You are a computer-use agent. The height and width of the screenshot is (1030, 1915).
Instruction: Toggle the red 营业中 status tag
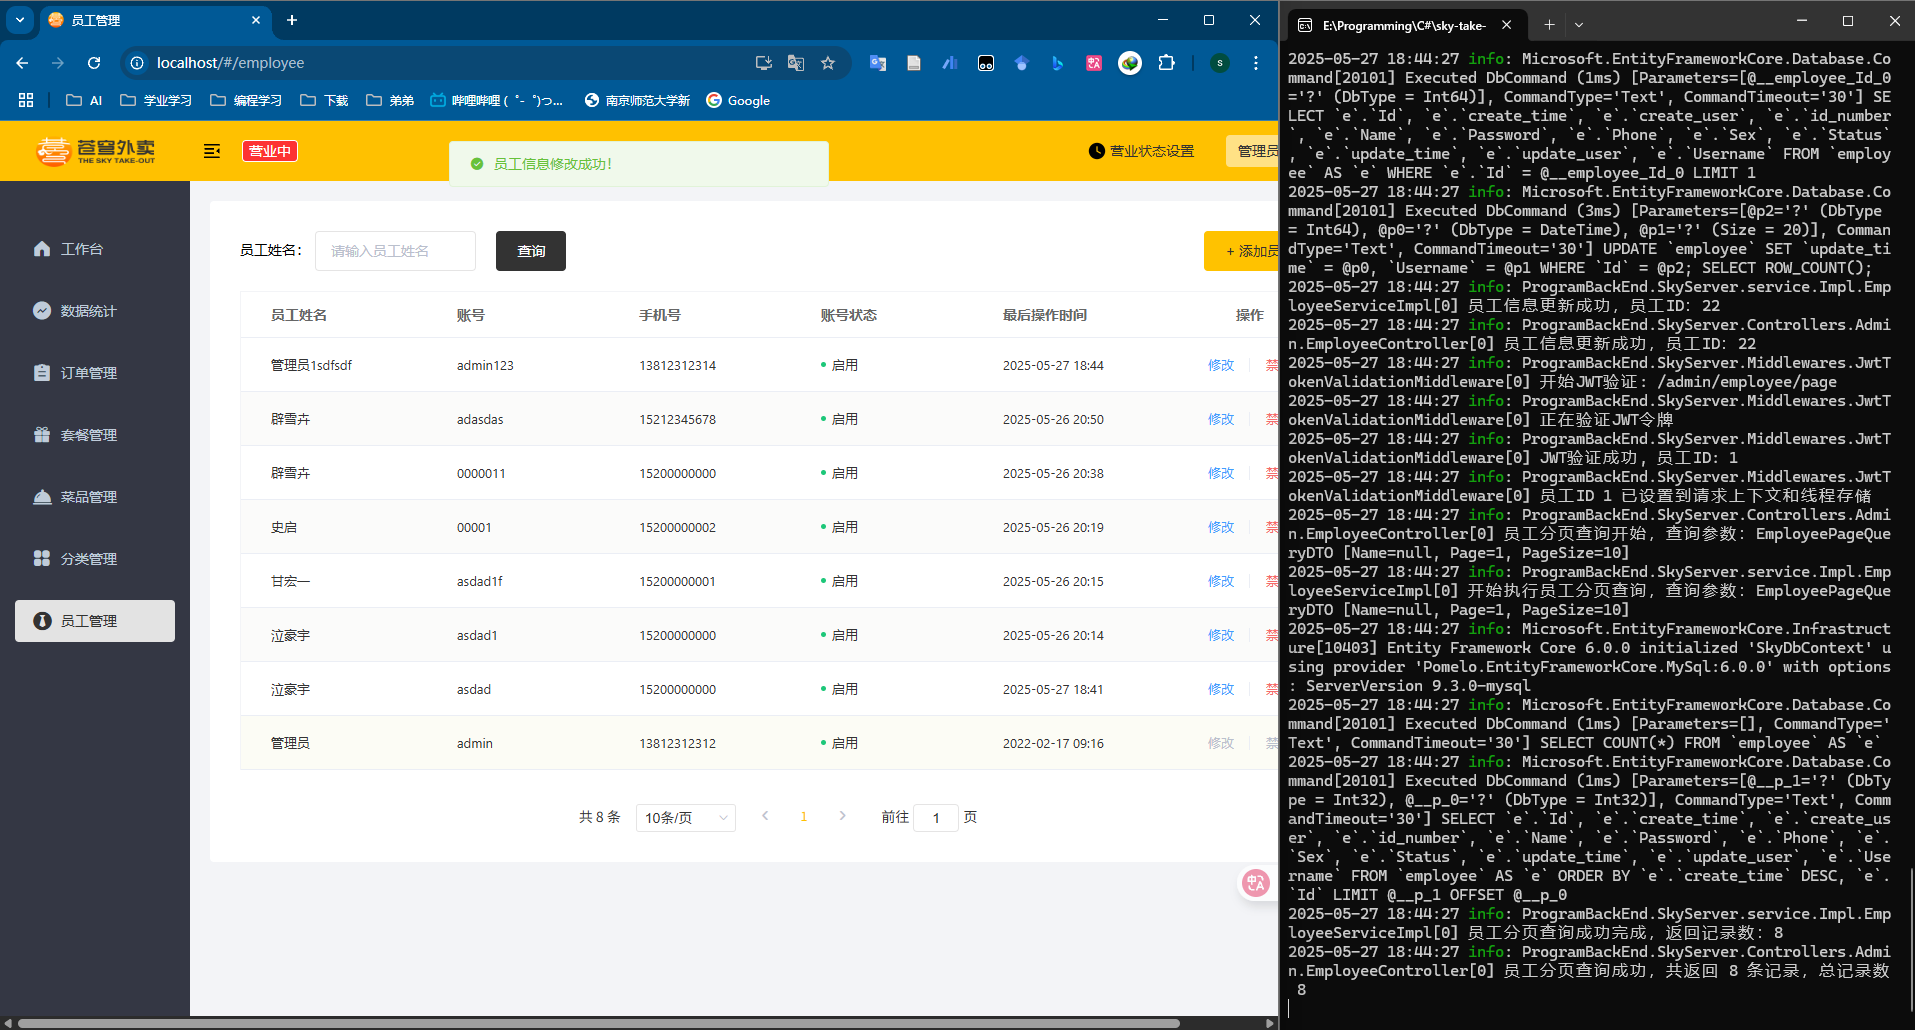270,151
